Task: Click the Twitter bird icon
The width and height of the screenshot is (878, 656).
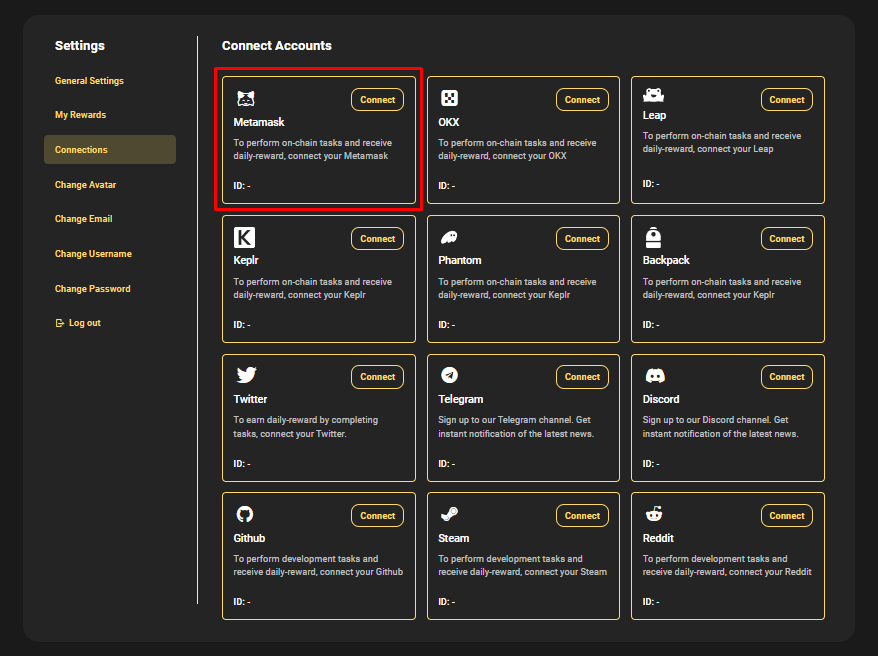Action: [x=246, y=374]
